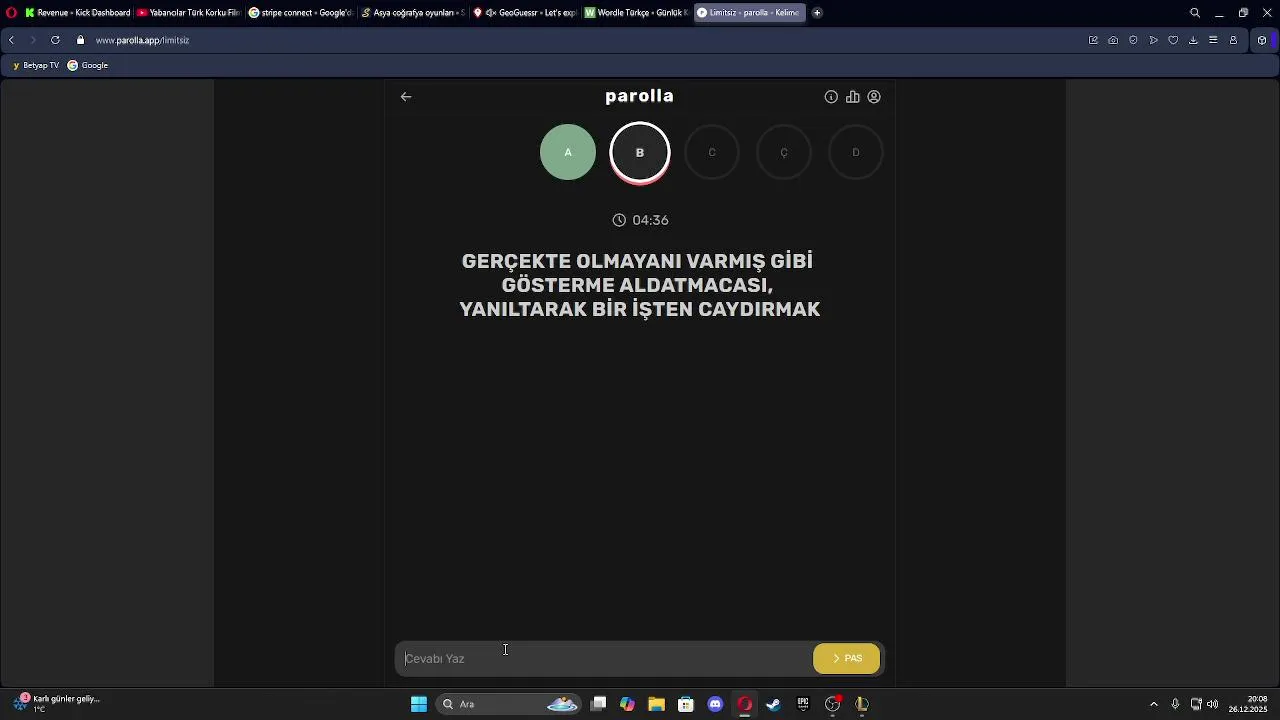This screenshot has height=720, width=1280.
Task: Open File Explorer from taskbar
Action: point(656,704)
